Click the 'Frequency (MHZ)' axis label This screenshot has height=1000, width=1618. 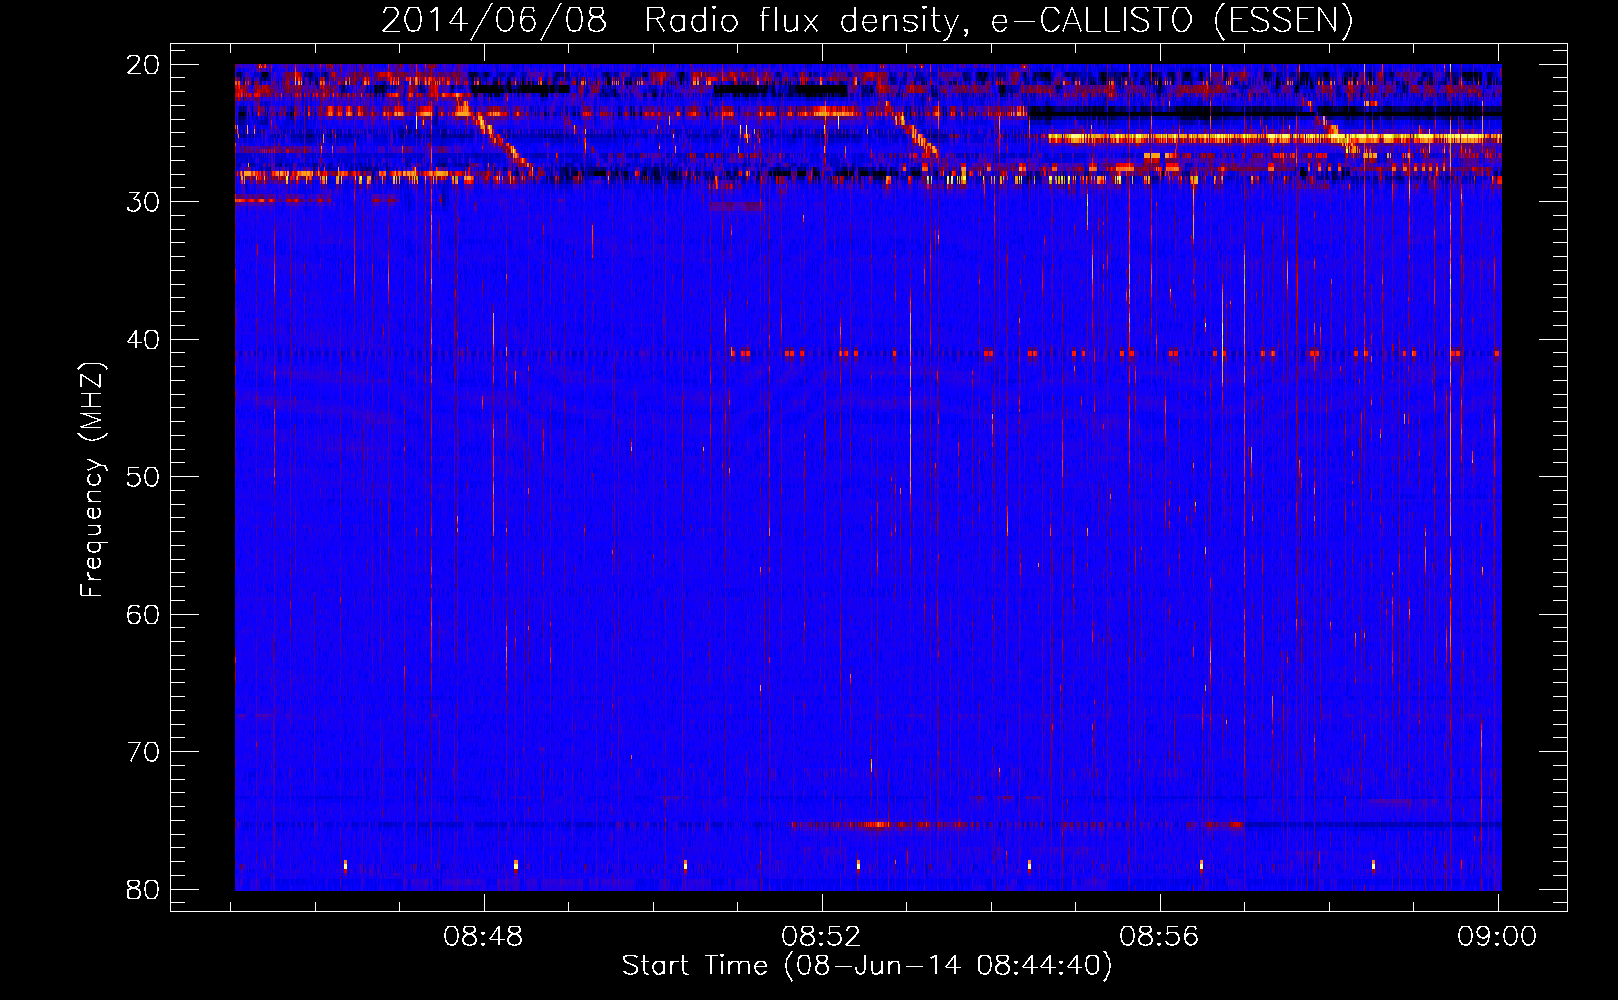[x=92, y=480]
